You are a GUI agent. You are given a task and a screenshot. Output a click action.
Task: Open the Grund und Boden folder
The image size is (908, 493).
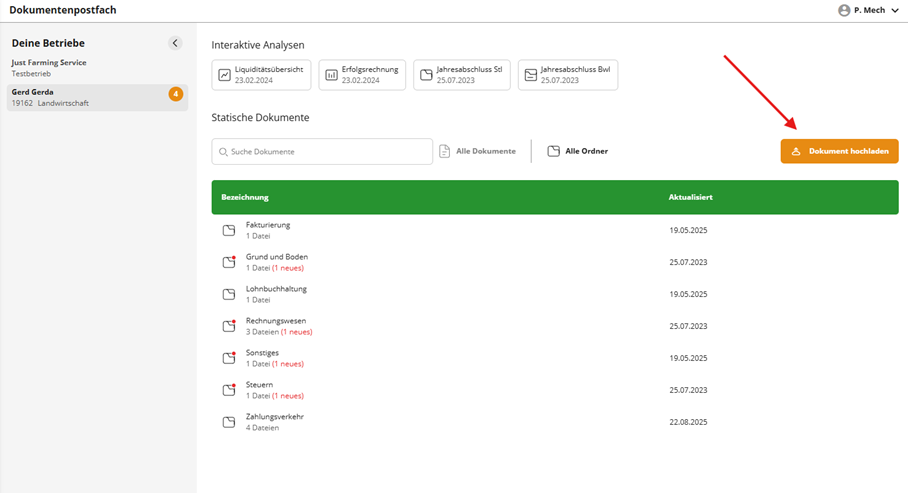point(555,262)
